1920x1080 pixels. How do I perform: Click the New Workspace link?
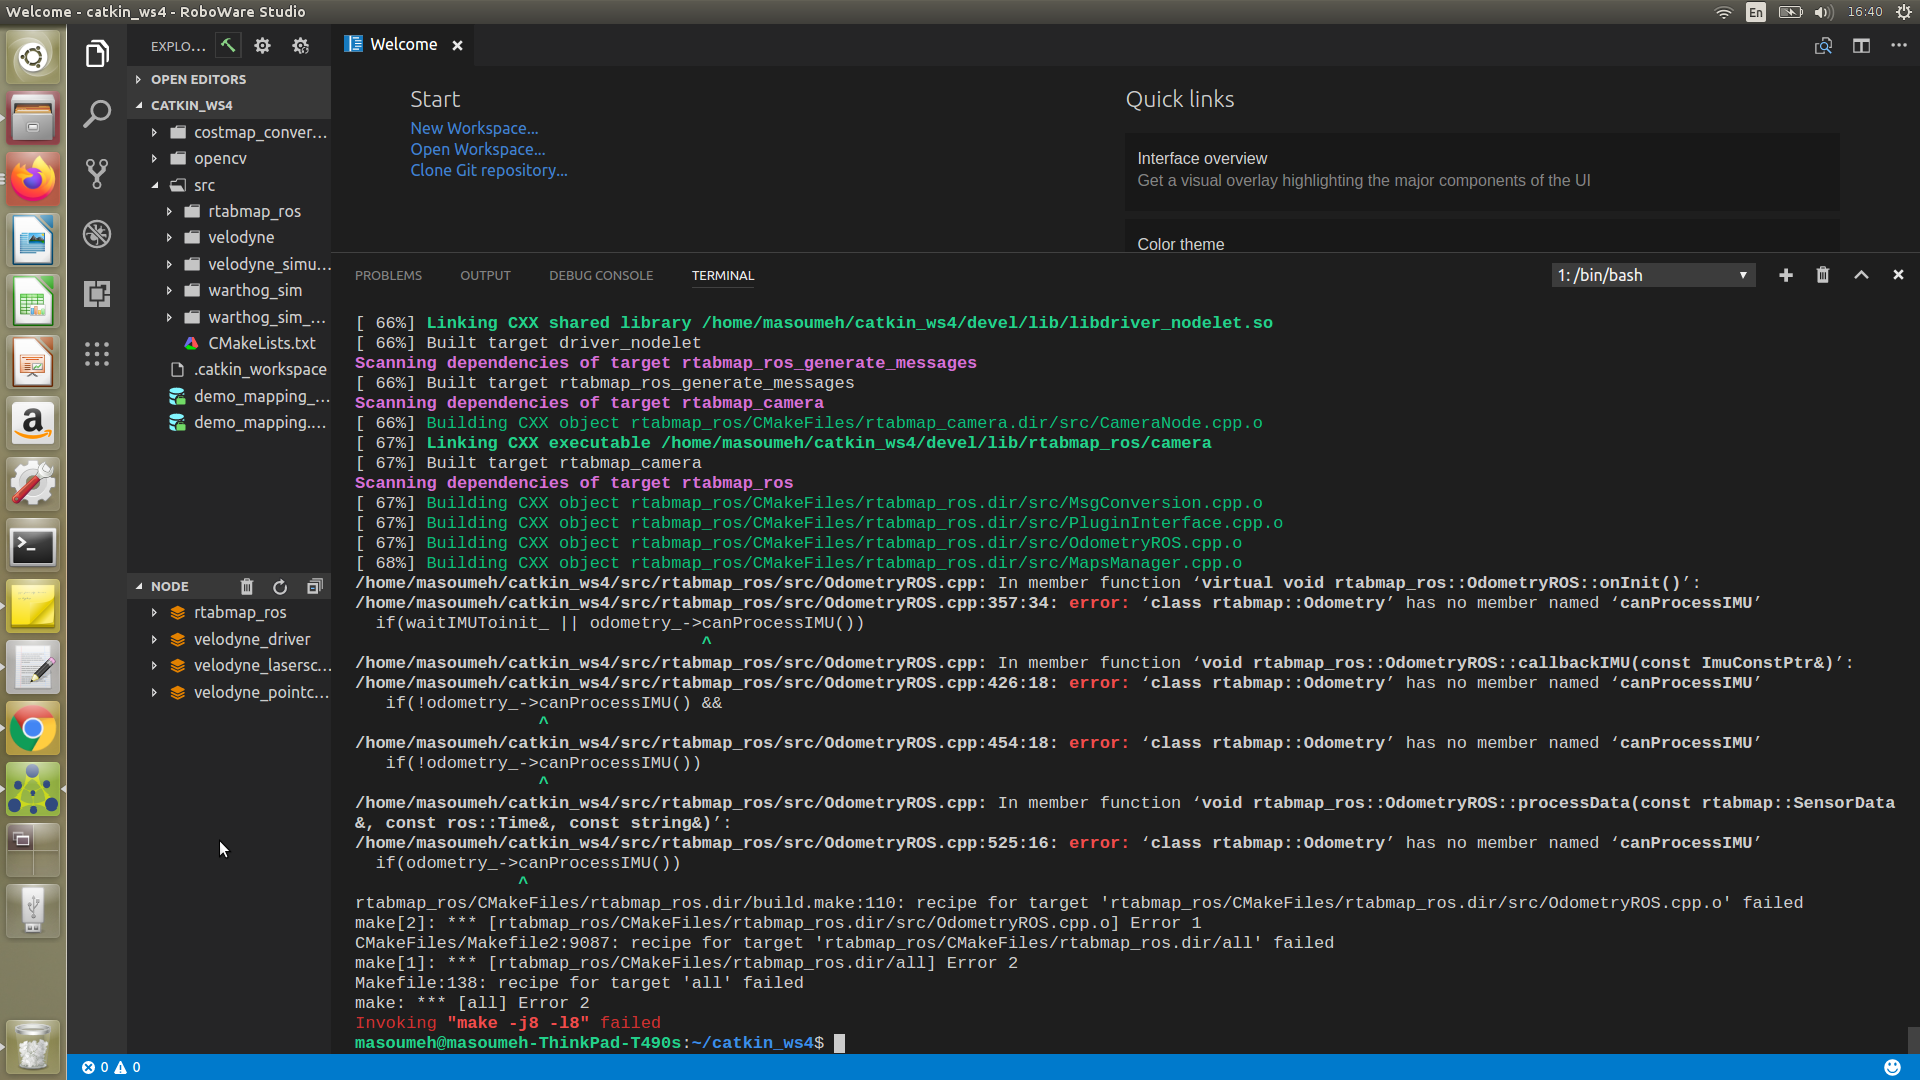point(474,128)
